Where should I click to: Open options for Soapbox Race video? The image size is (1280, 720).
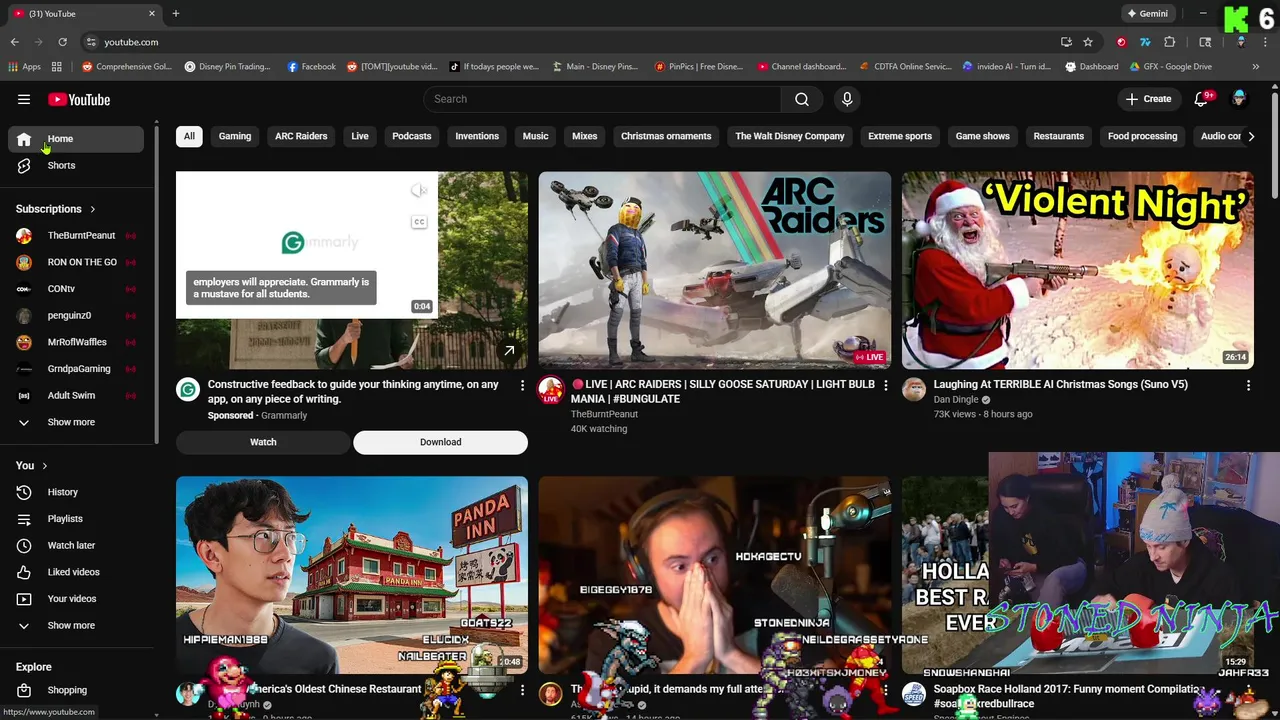1248,690
